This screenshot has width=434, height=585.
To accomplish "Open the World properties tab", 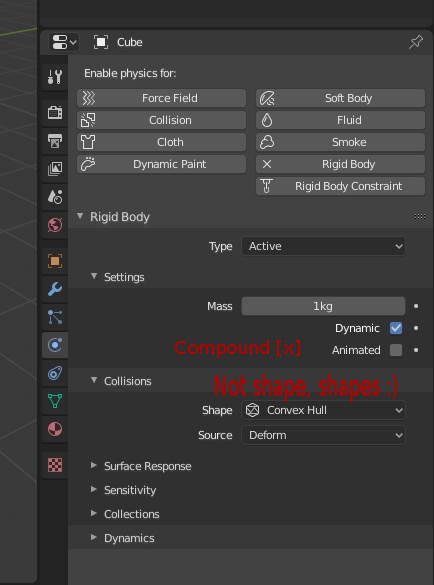I will 55,225.
